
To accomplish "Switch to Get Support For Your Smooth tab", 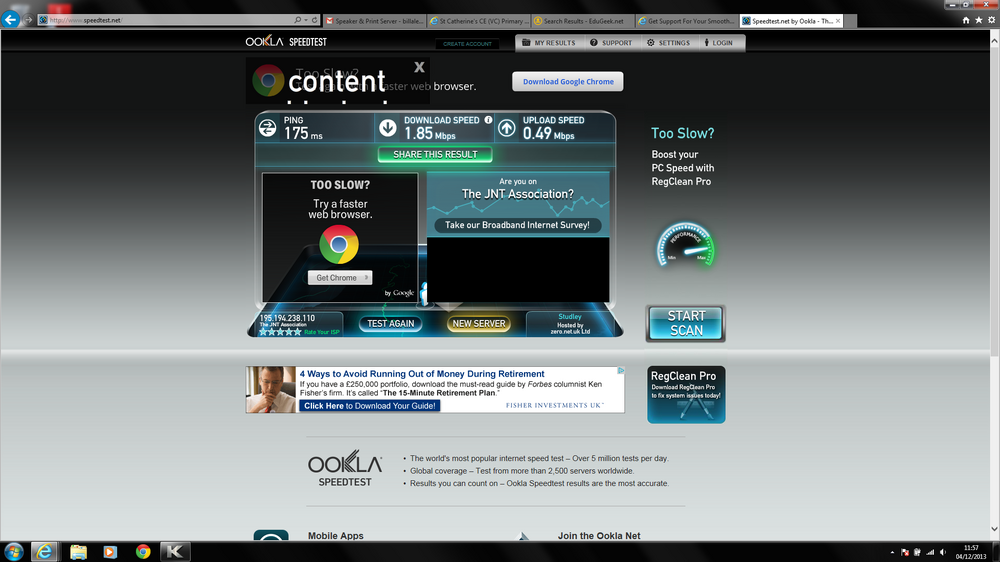I will coord(687,21).
